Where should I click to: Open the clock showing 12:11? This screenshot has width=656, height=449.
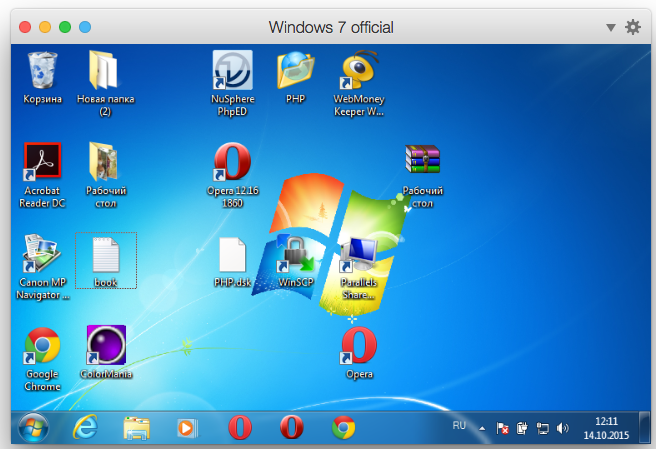pos(606,428)
